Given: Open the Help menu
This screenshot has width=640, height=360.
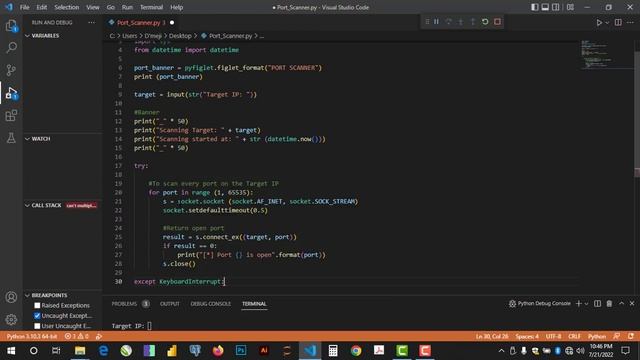Looking at the screenshot, I should coord(176,7).
